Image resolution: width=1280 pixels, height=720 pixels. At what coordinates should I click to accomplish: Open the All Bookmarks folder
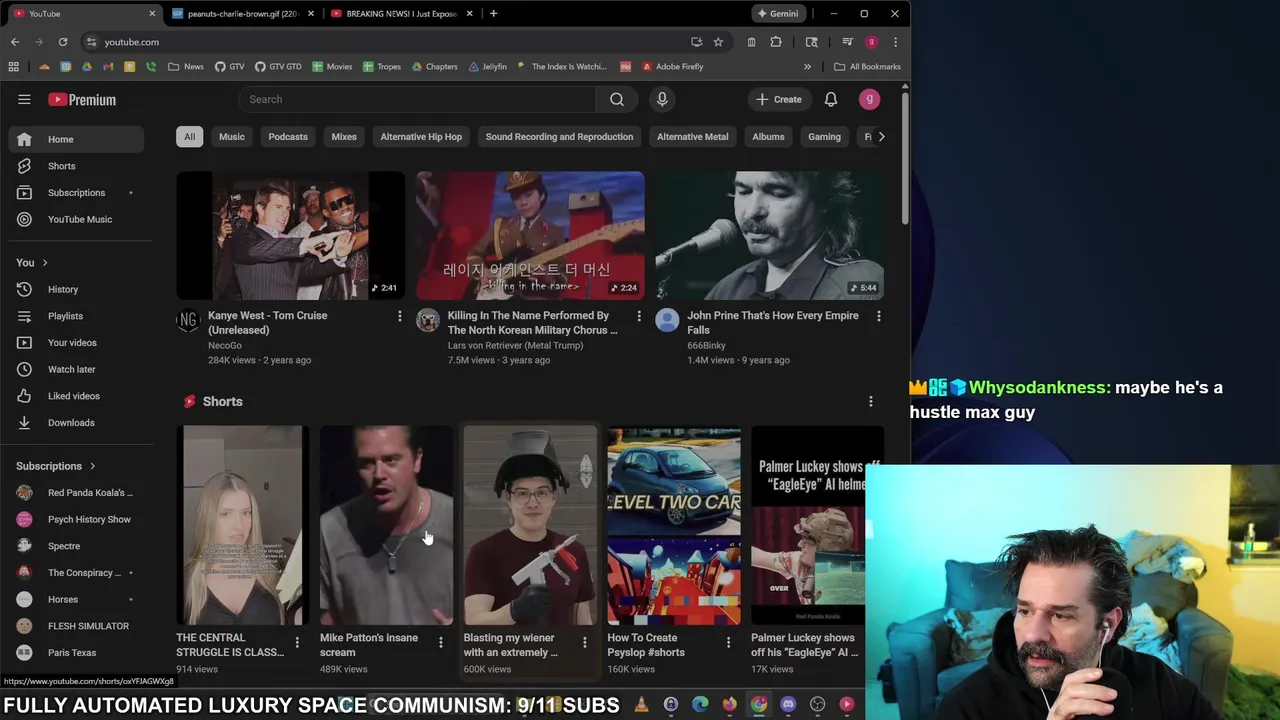(x=867, y=66)
